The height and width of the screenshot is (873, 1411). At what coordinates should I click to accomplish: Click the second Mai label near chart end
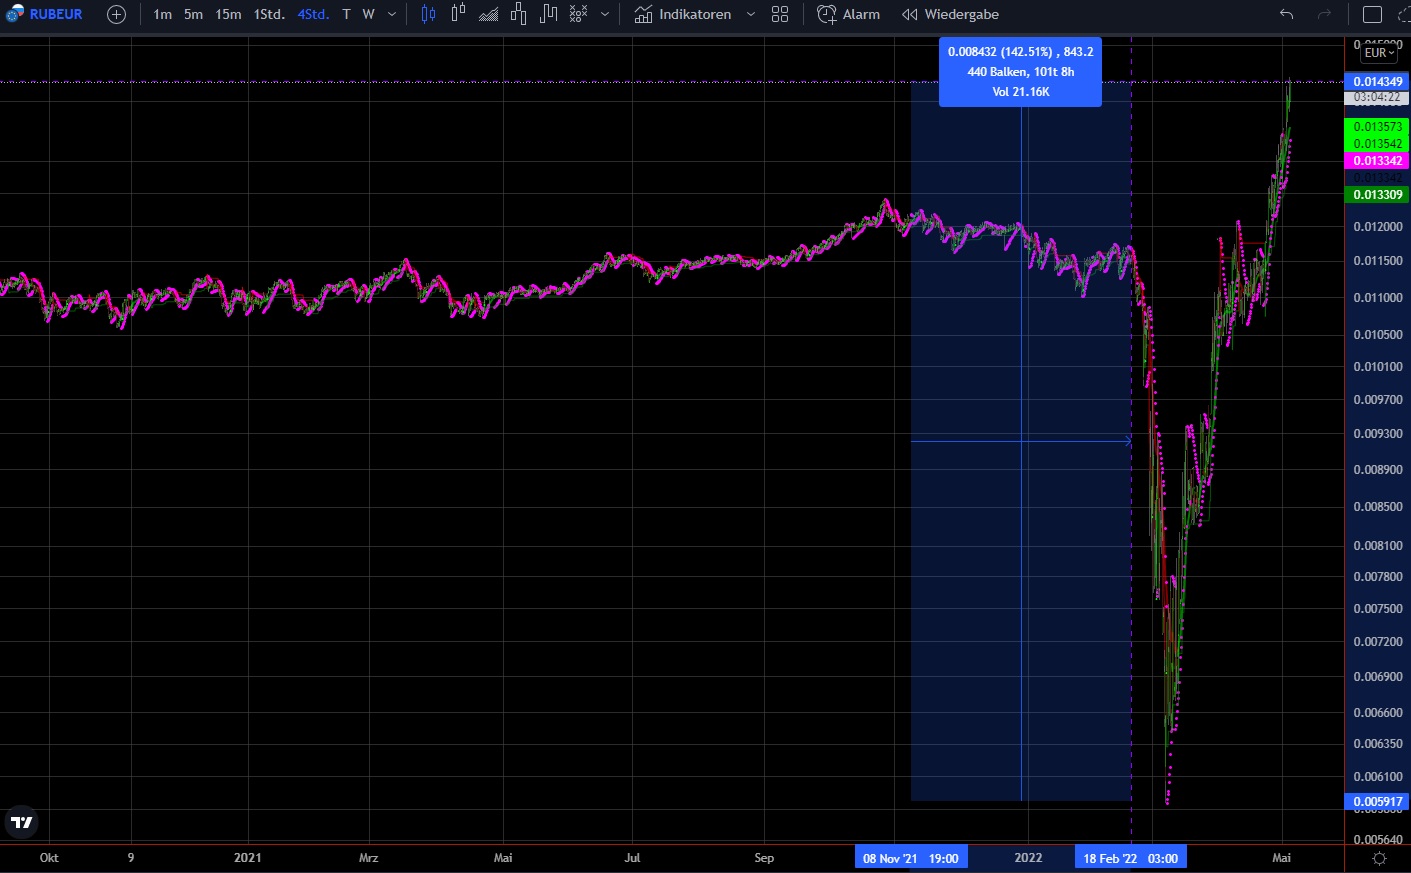point(1281,858)
